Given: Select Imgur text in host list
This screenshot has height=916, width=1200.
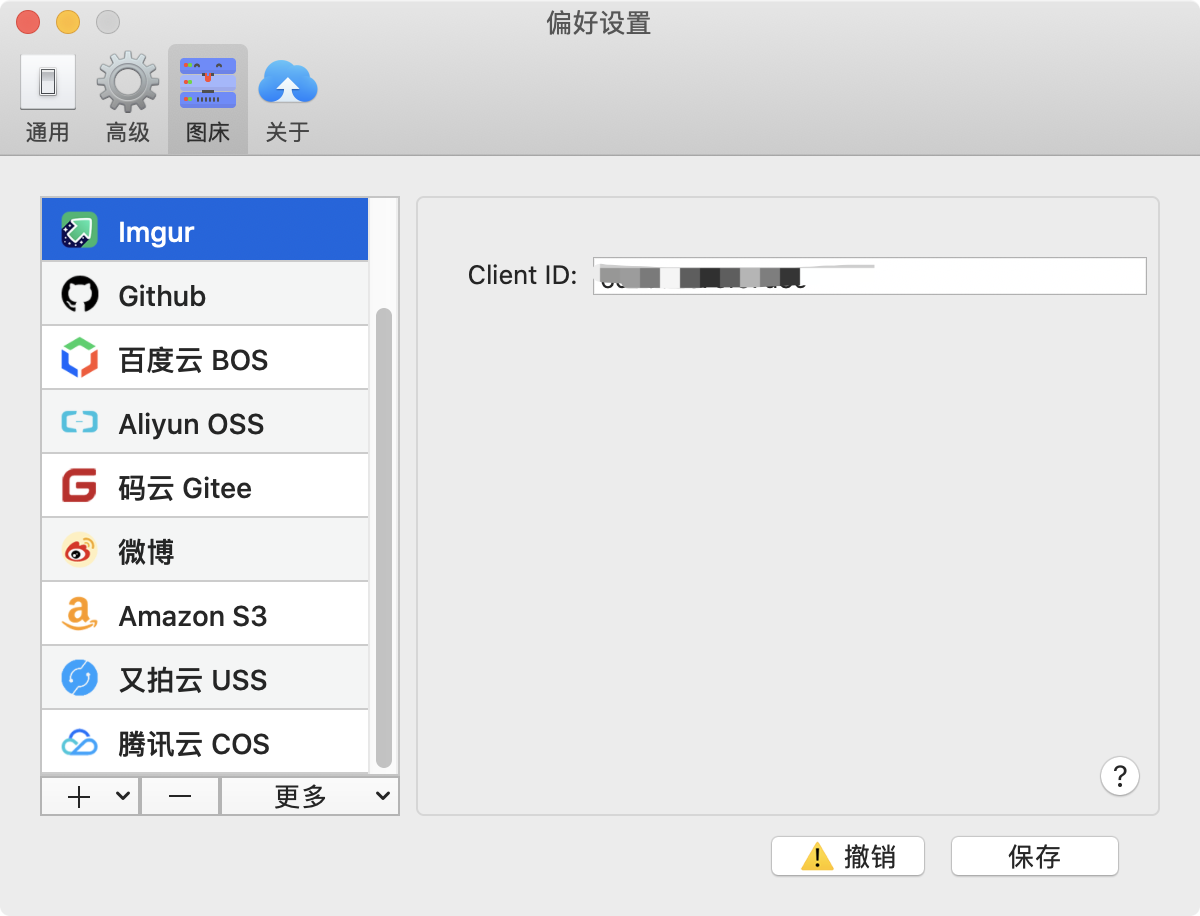Looking at the screenshot, I should point(156,232).
